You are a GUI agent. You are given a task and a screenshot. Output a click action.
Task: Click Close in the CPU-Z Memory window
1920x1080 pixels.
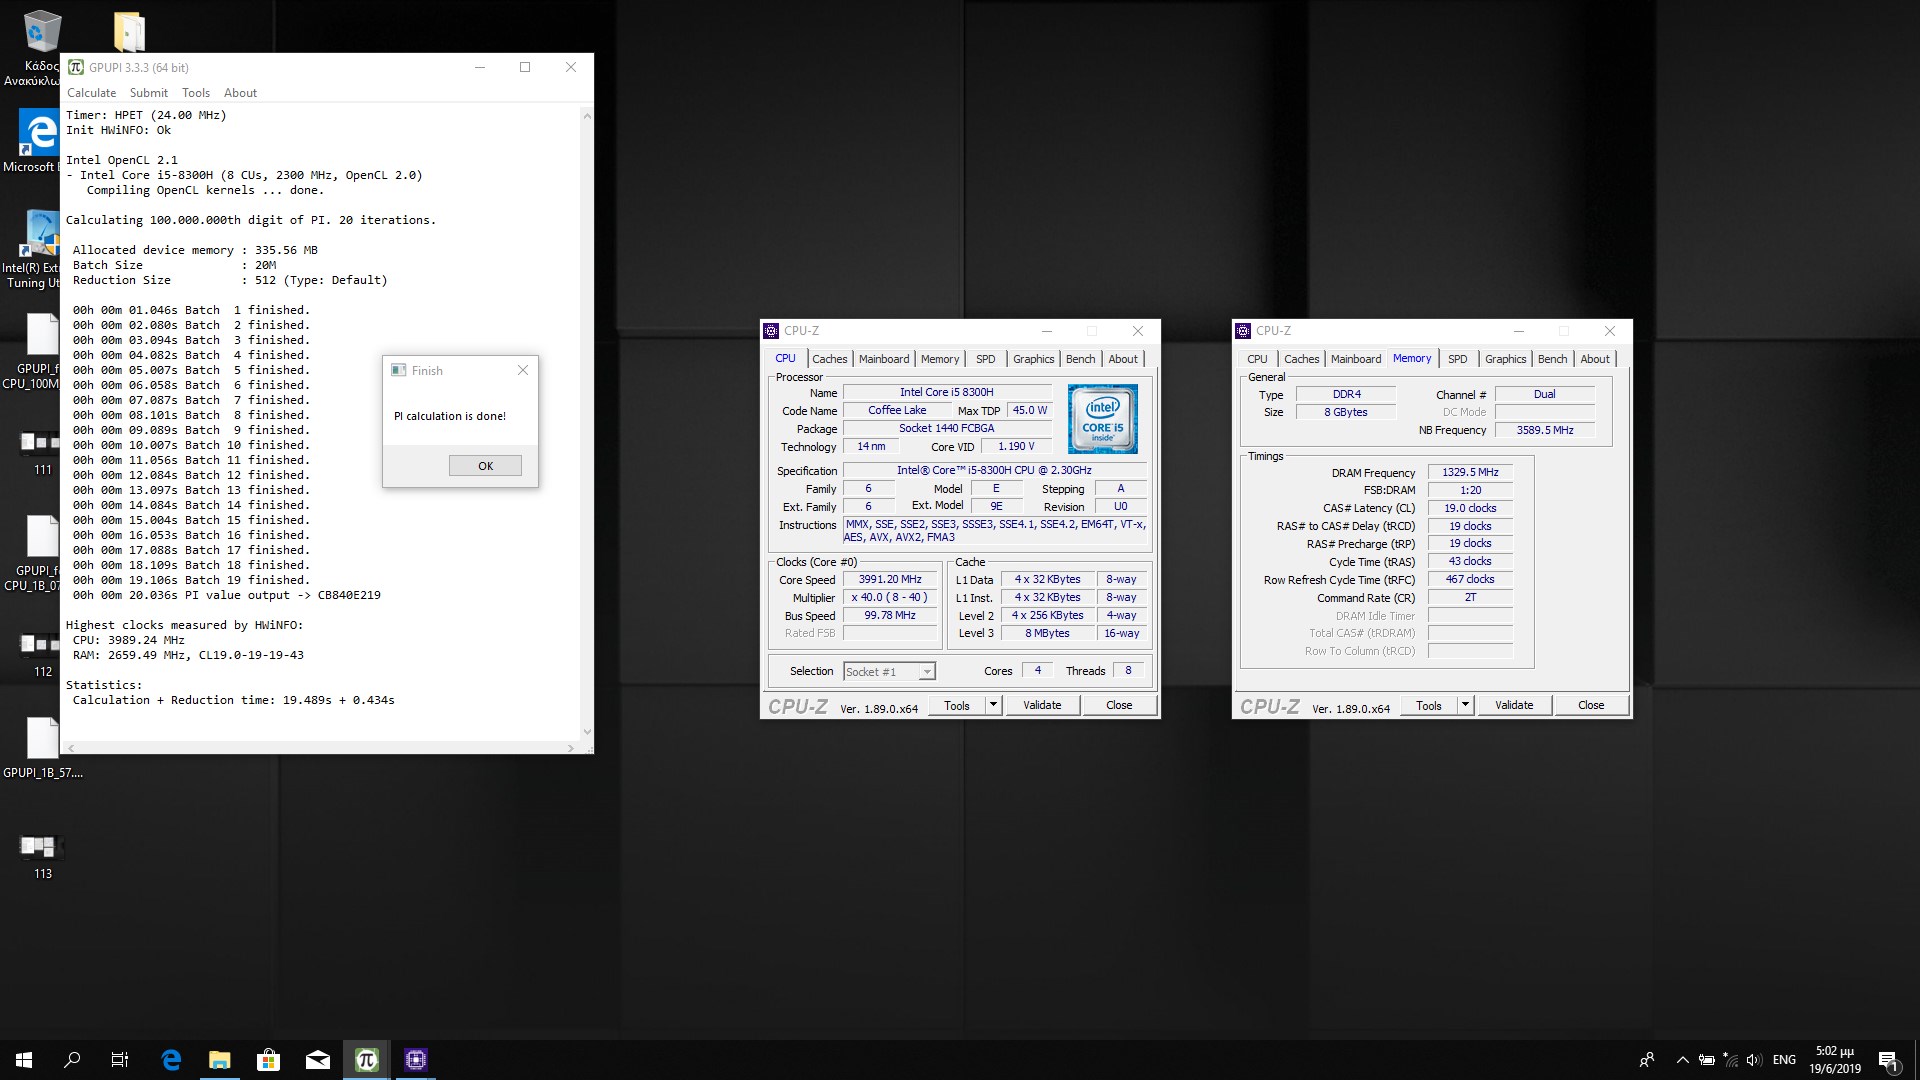point(1591,705)
